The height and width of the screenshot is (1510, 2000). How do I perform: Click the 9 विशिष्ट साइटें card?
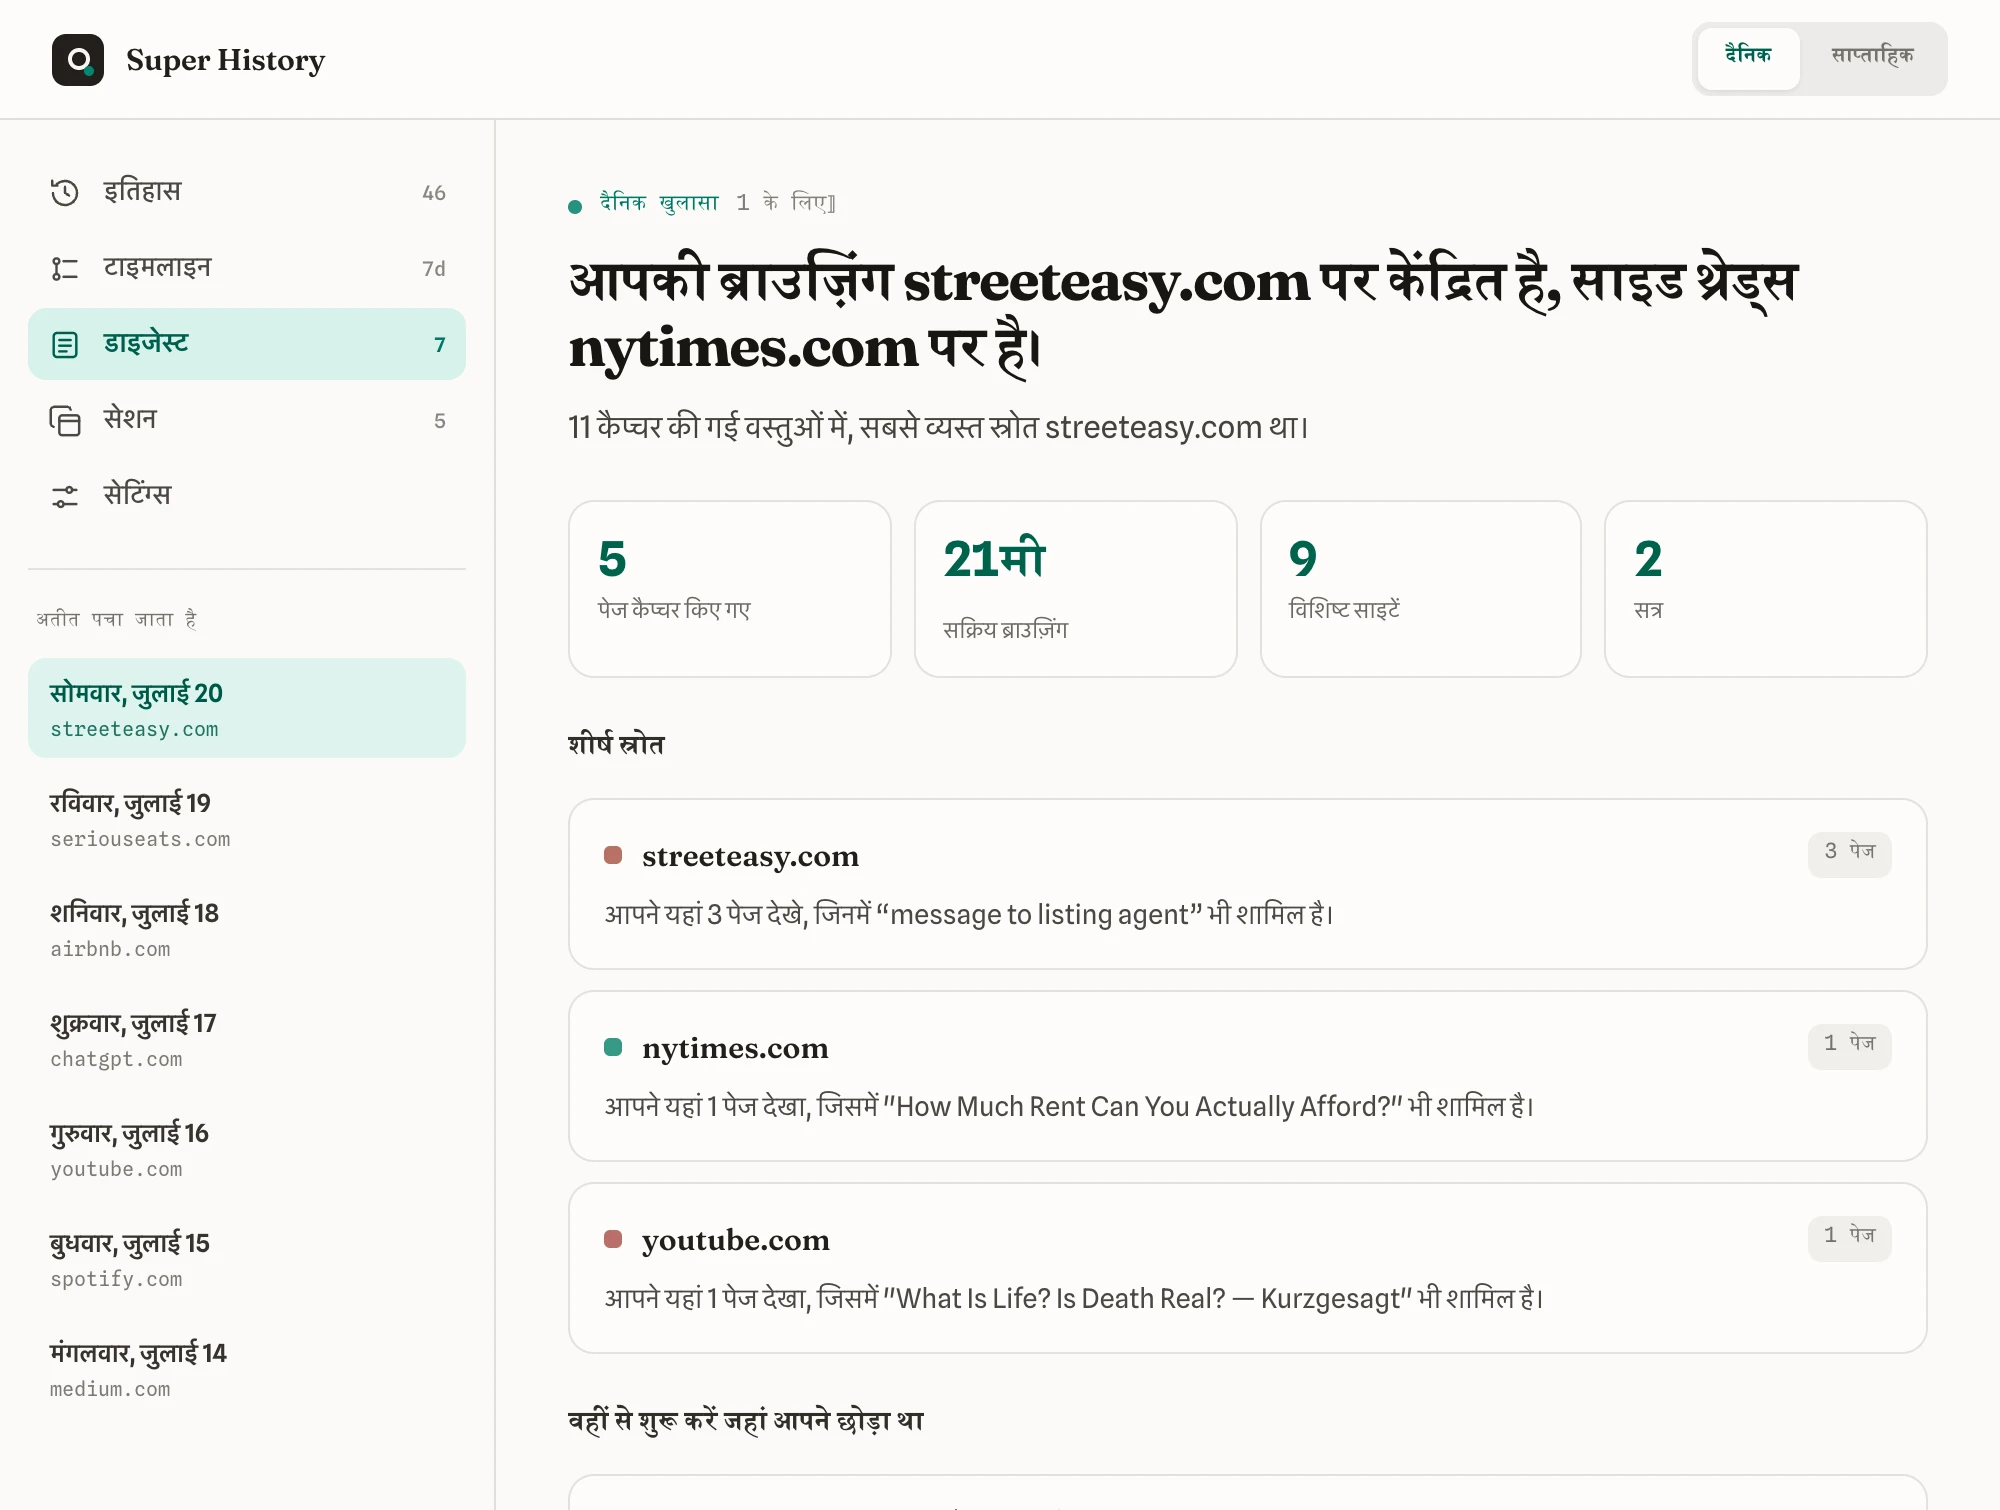1420,589
